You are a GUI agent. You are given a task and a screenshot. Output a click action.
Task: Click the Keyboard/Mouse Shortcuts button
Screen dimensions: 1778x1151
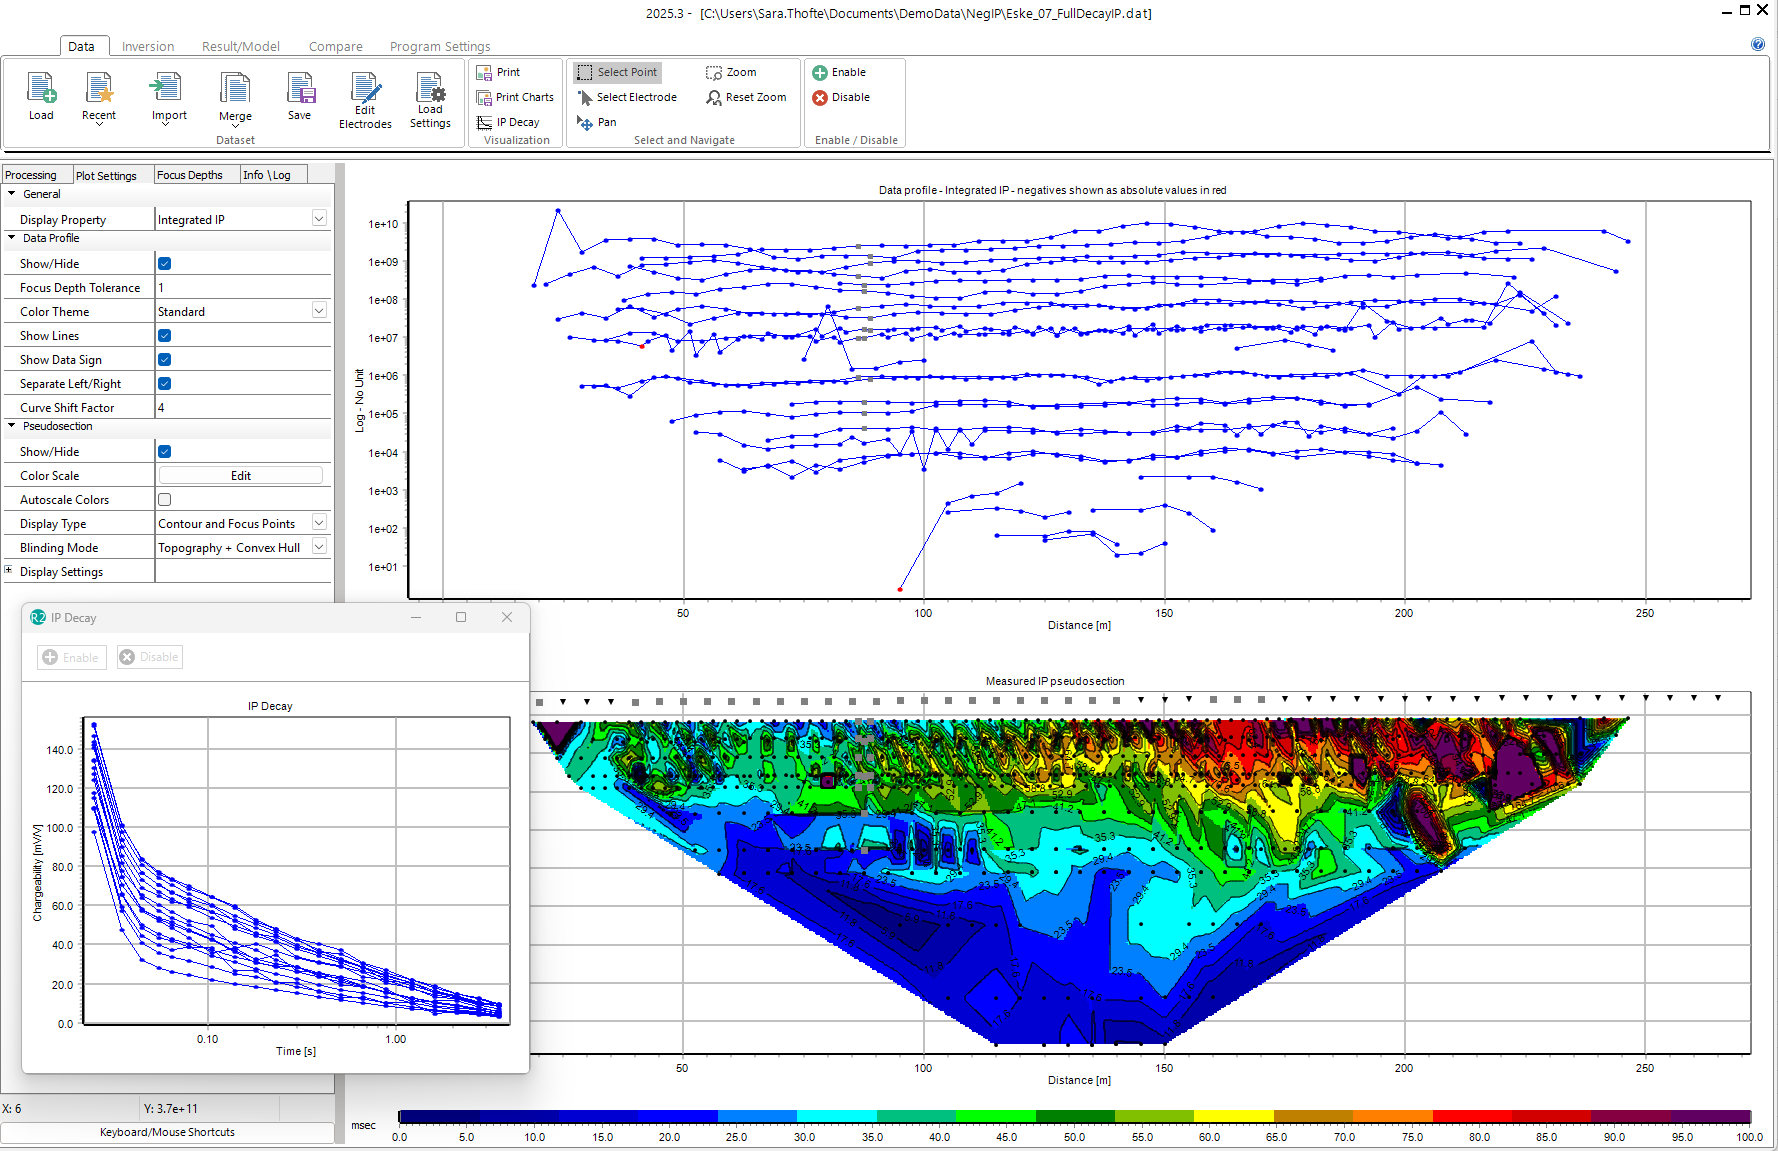pyautogui.click(x=167, y=1132)
